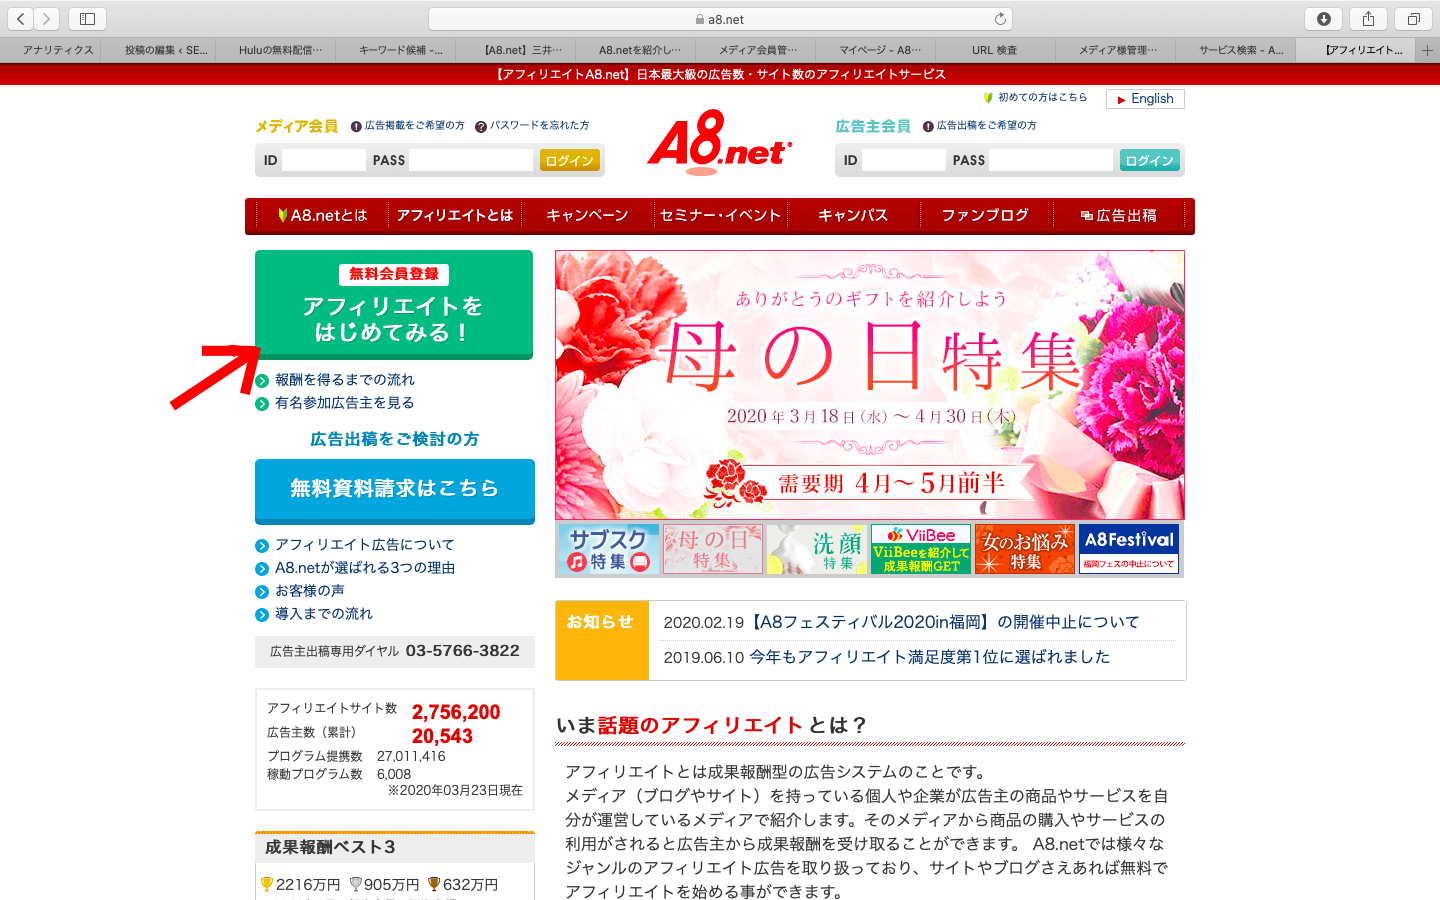1440x900 pixels.
Task: Open the 女のお悩み特集 banner tile
Action: coord(1025,549)
